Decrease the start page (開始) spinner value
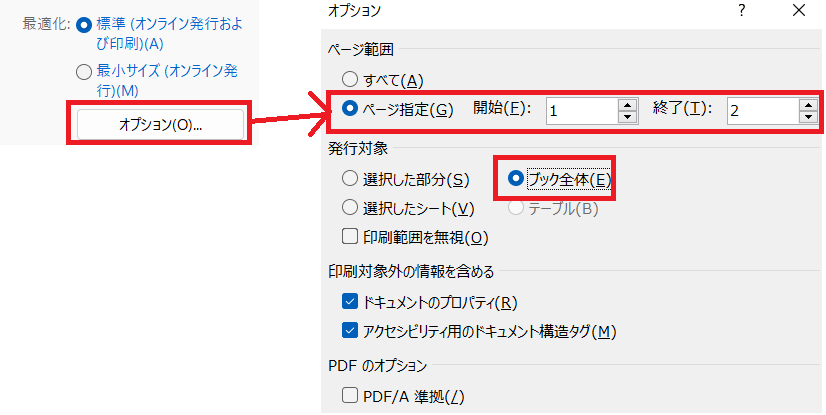826x415 pixels. (627, 116)
